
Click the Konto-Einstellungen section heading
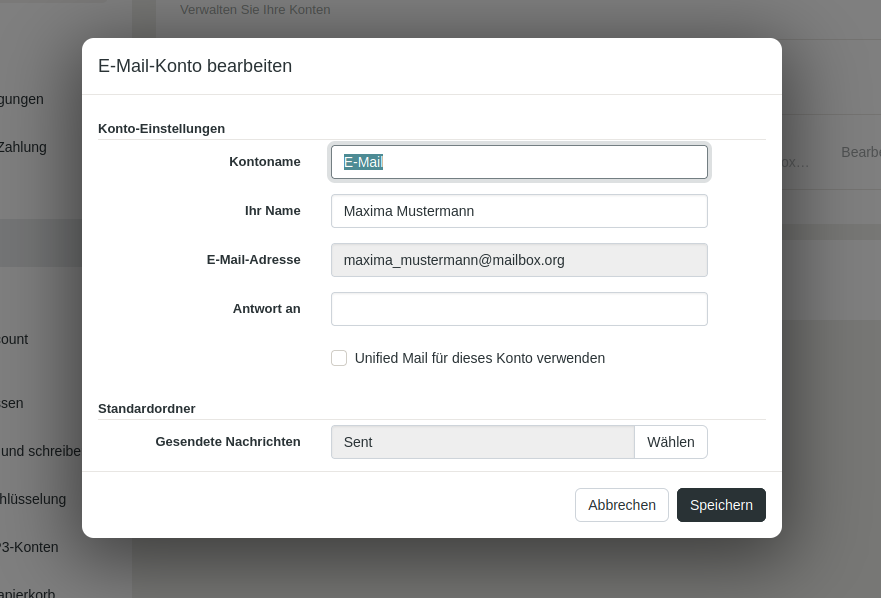coord(161,128)
